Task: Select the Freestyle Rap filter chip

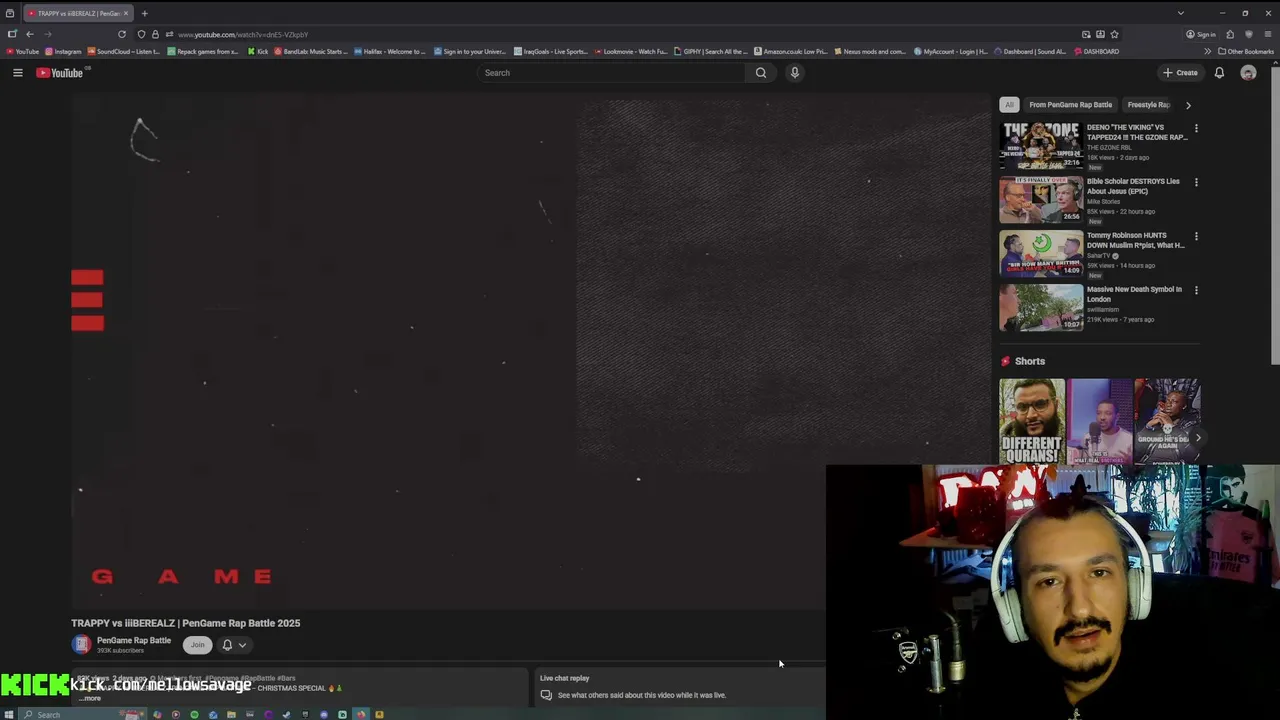Action: click(x=1148, y=105)
